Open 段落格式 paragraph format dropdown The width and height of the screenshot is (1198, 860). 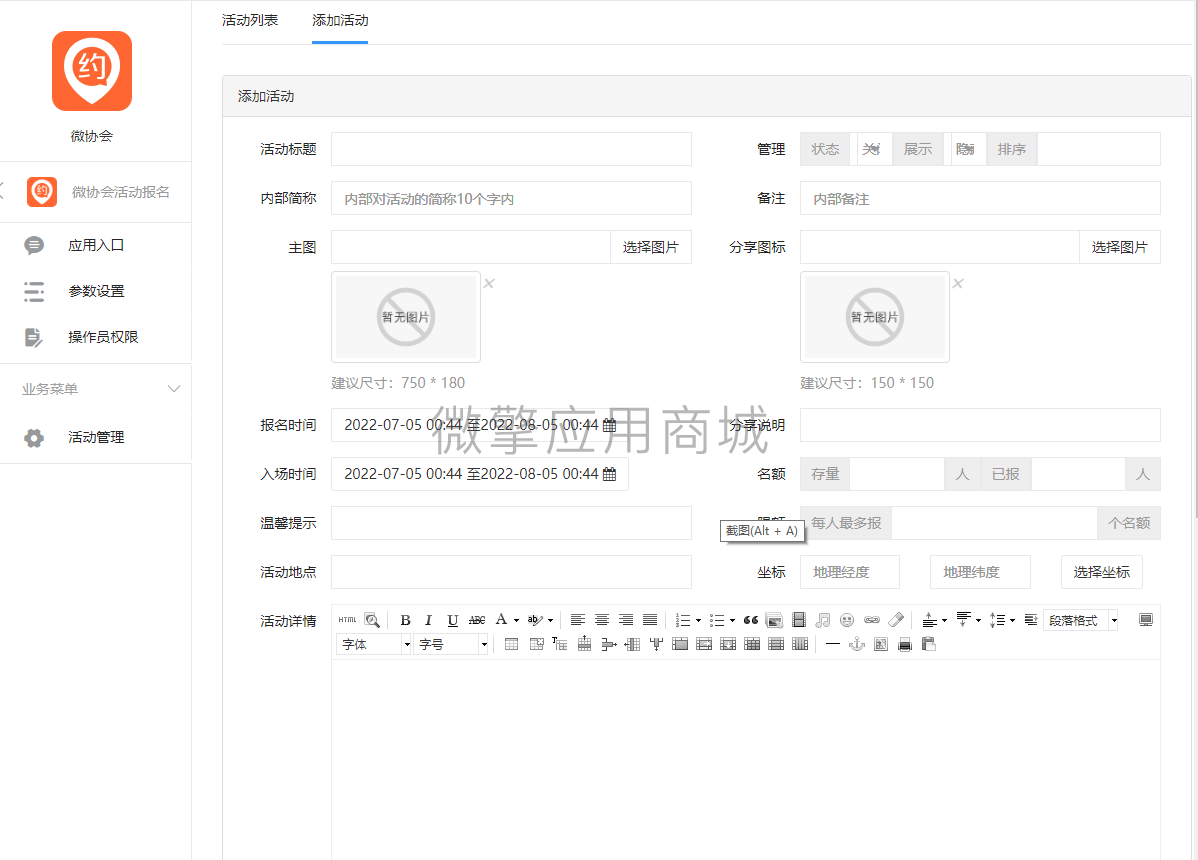(1082, 620)
